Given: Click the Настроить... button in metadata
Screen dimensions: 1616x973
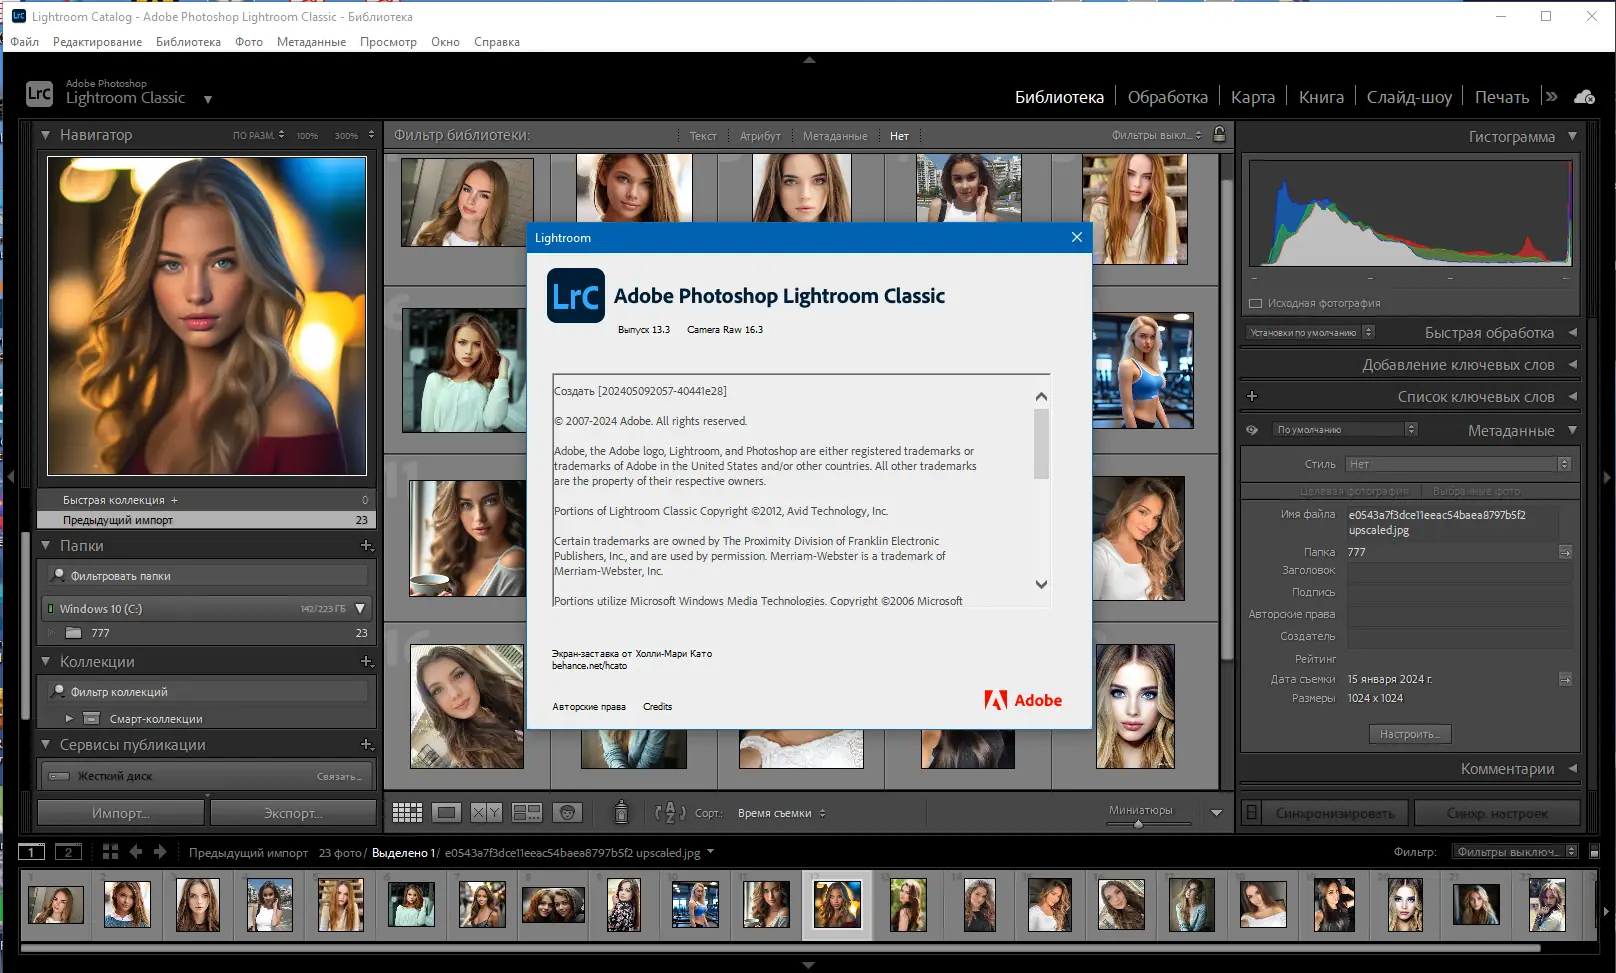Looking at the screenshot, I should [1410, 734].
